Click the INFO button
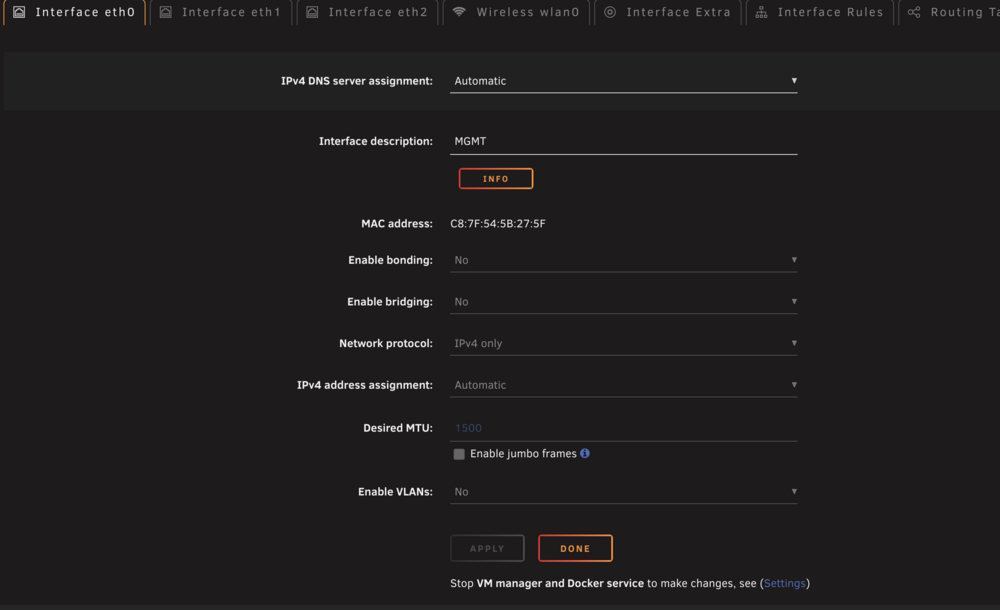Viewport: 1000px width, 610px height. click(496, 179)
